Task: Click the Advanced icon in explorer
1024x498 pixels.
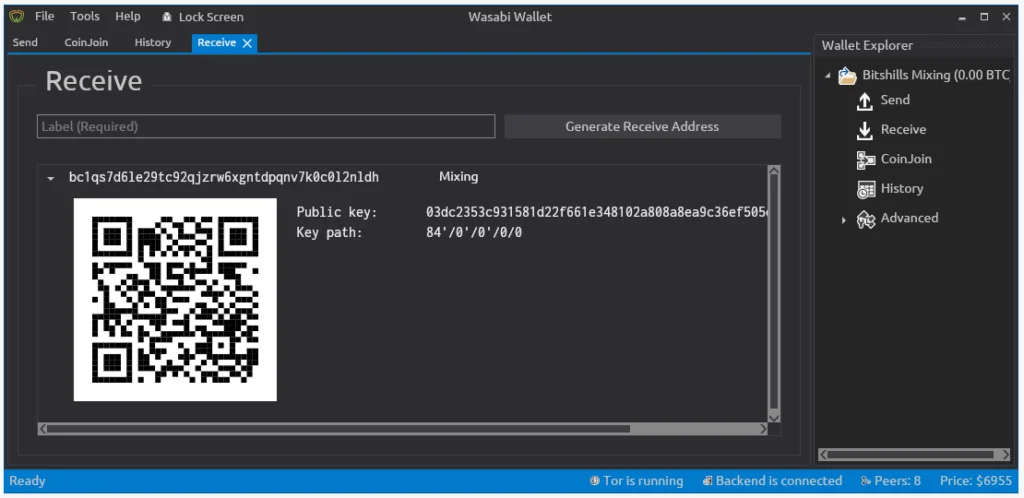Action: [x=866, y=219]
